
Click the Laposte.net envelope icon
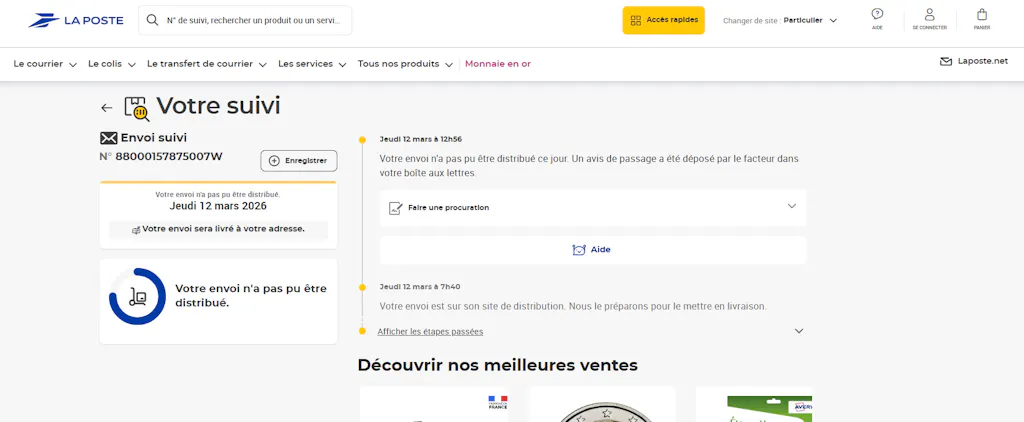pyautogui.click(x=945, y=62)
